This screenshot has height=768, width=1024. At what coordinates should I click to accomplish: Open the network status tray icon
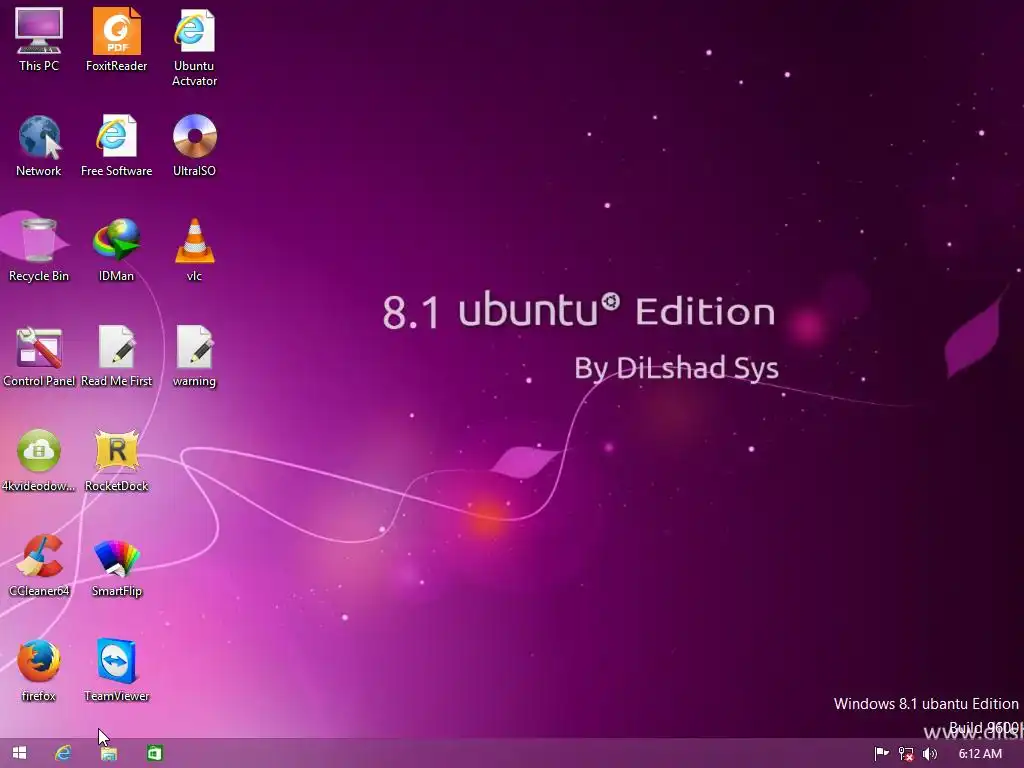[x=906, y=754]
